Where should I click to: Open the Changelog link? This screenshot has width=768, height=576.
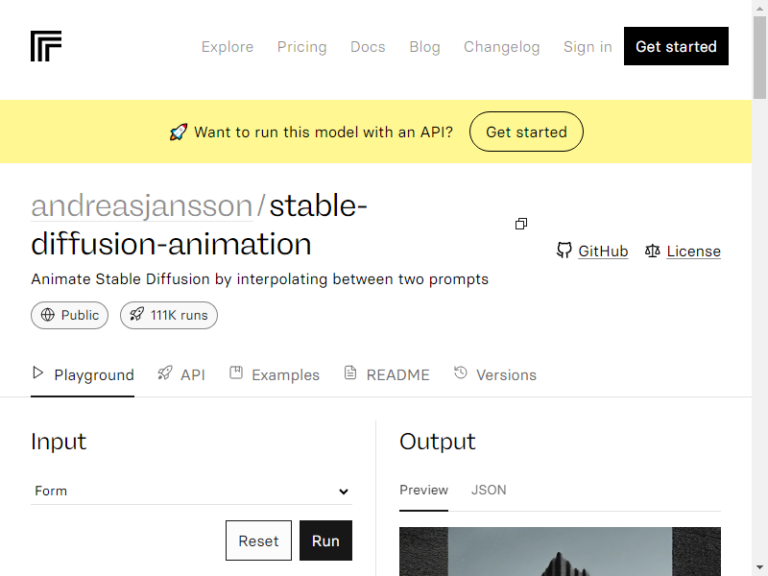tap(502, 47)
